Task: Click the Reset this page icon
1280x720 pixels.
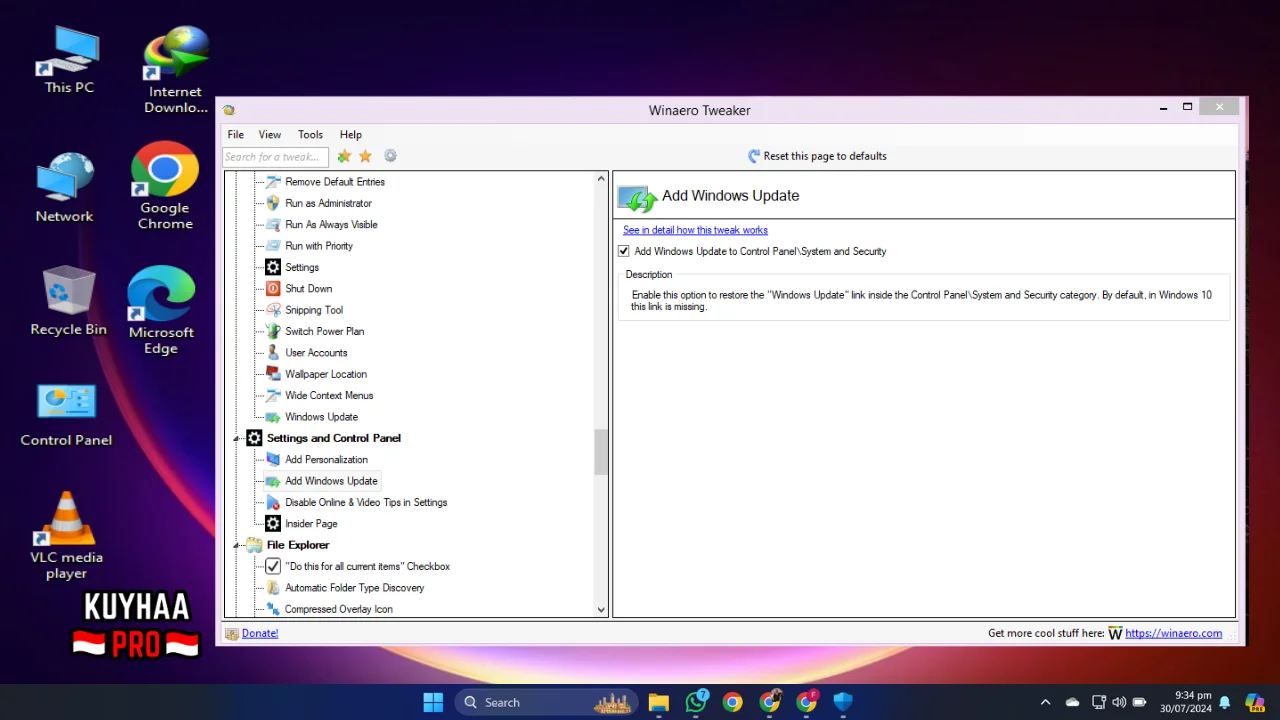Action: [754, 156]
